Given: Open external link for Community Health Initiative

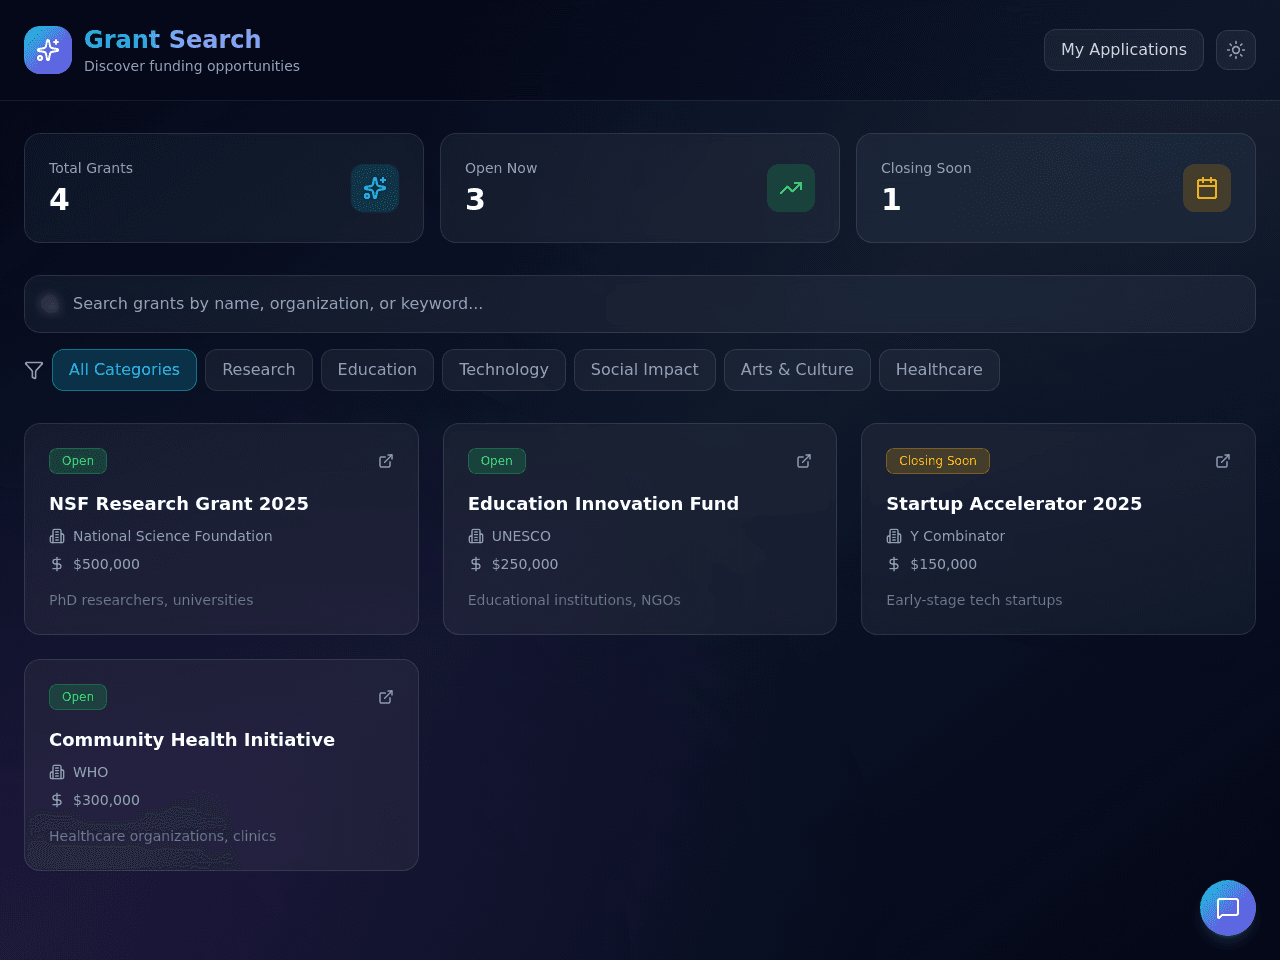Looking at the screenshot, I should click(386, 697).
